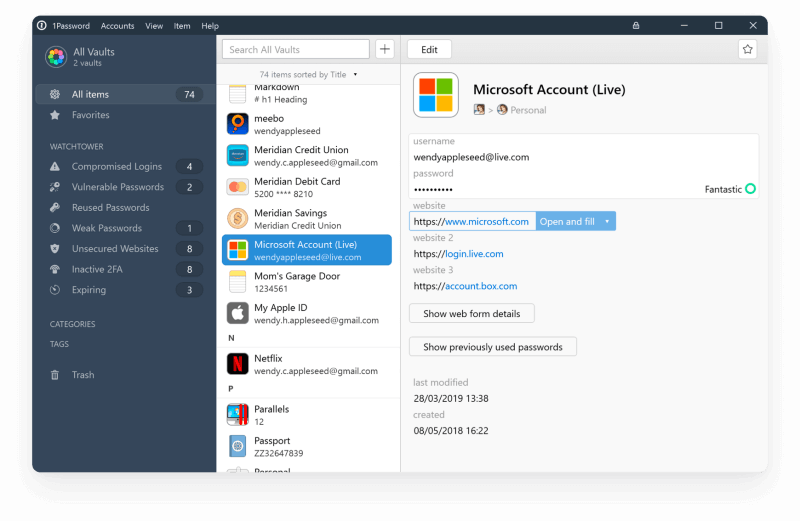
Task: Click the Inactive 2FA icon
Action: (55, 269)
